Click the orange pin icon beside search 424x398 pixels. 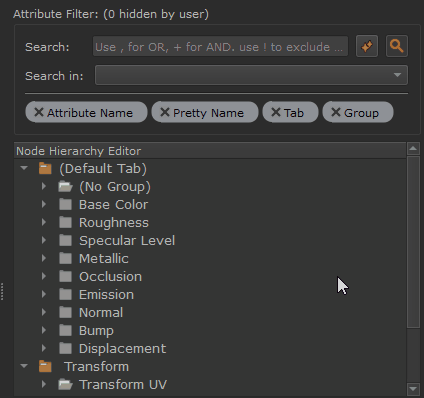367,46
